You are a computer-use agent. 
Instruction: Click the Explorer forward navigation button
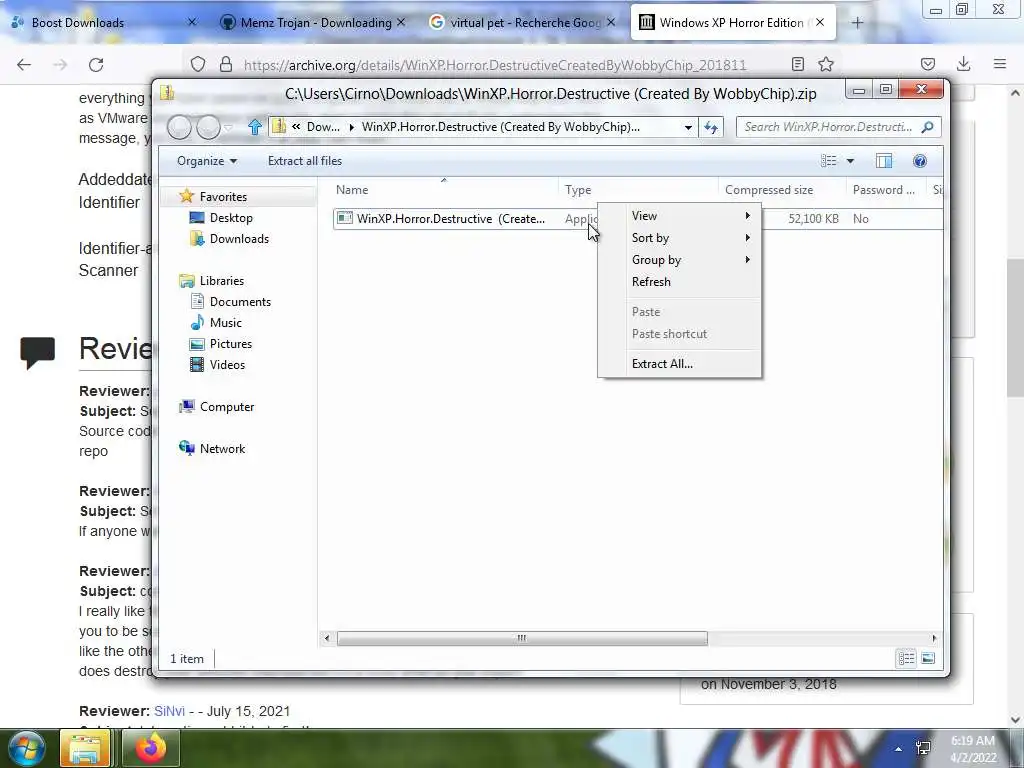click(208, 127)
